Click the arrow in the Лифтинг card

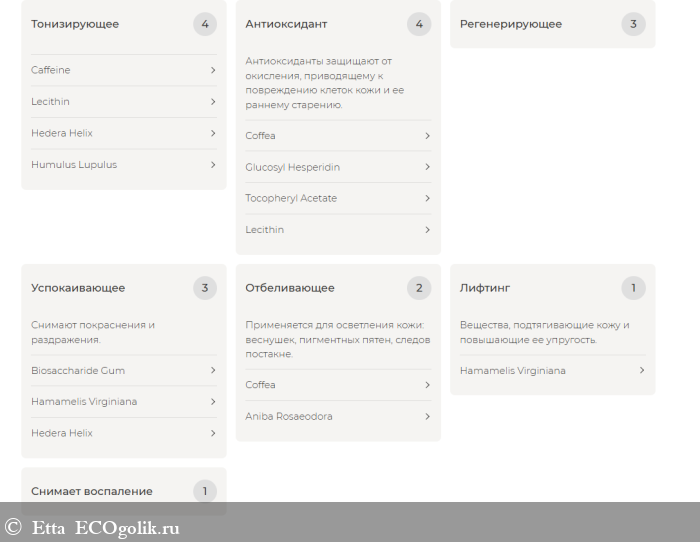pyautogui.click(x=641, y=370)
